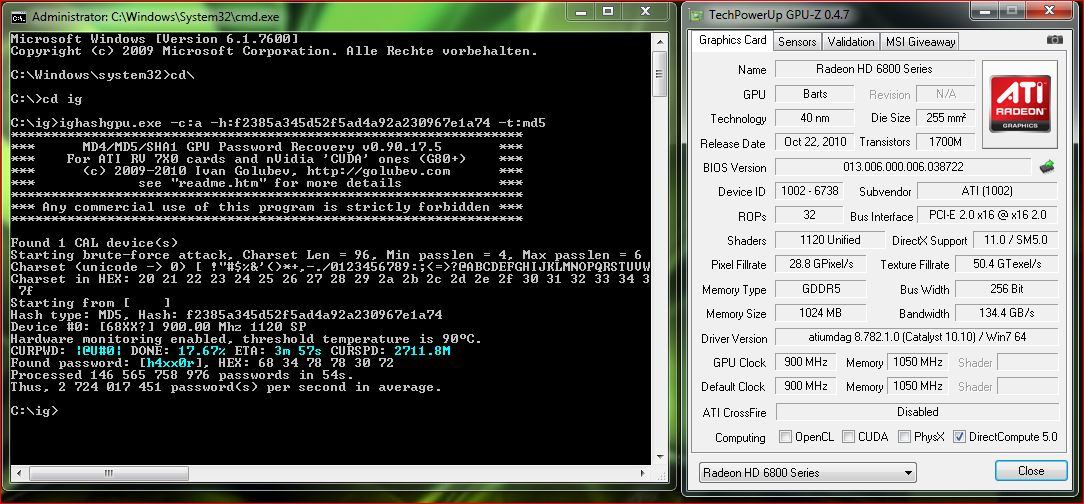Click the GPU-Z camera screenshot icon
Image resolution: width=1084 pixels, height=504 pixels.
pyautogui.click(x=1054, y=40)
